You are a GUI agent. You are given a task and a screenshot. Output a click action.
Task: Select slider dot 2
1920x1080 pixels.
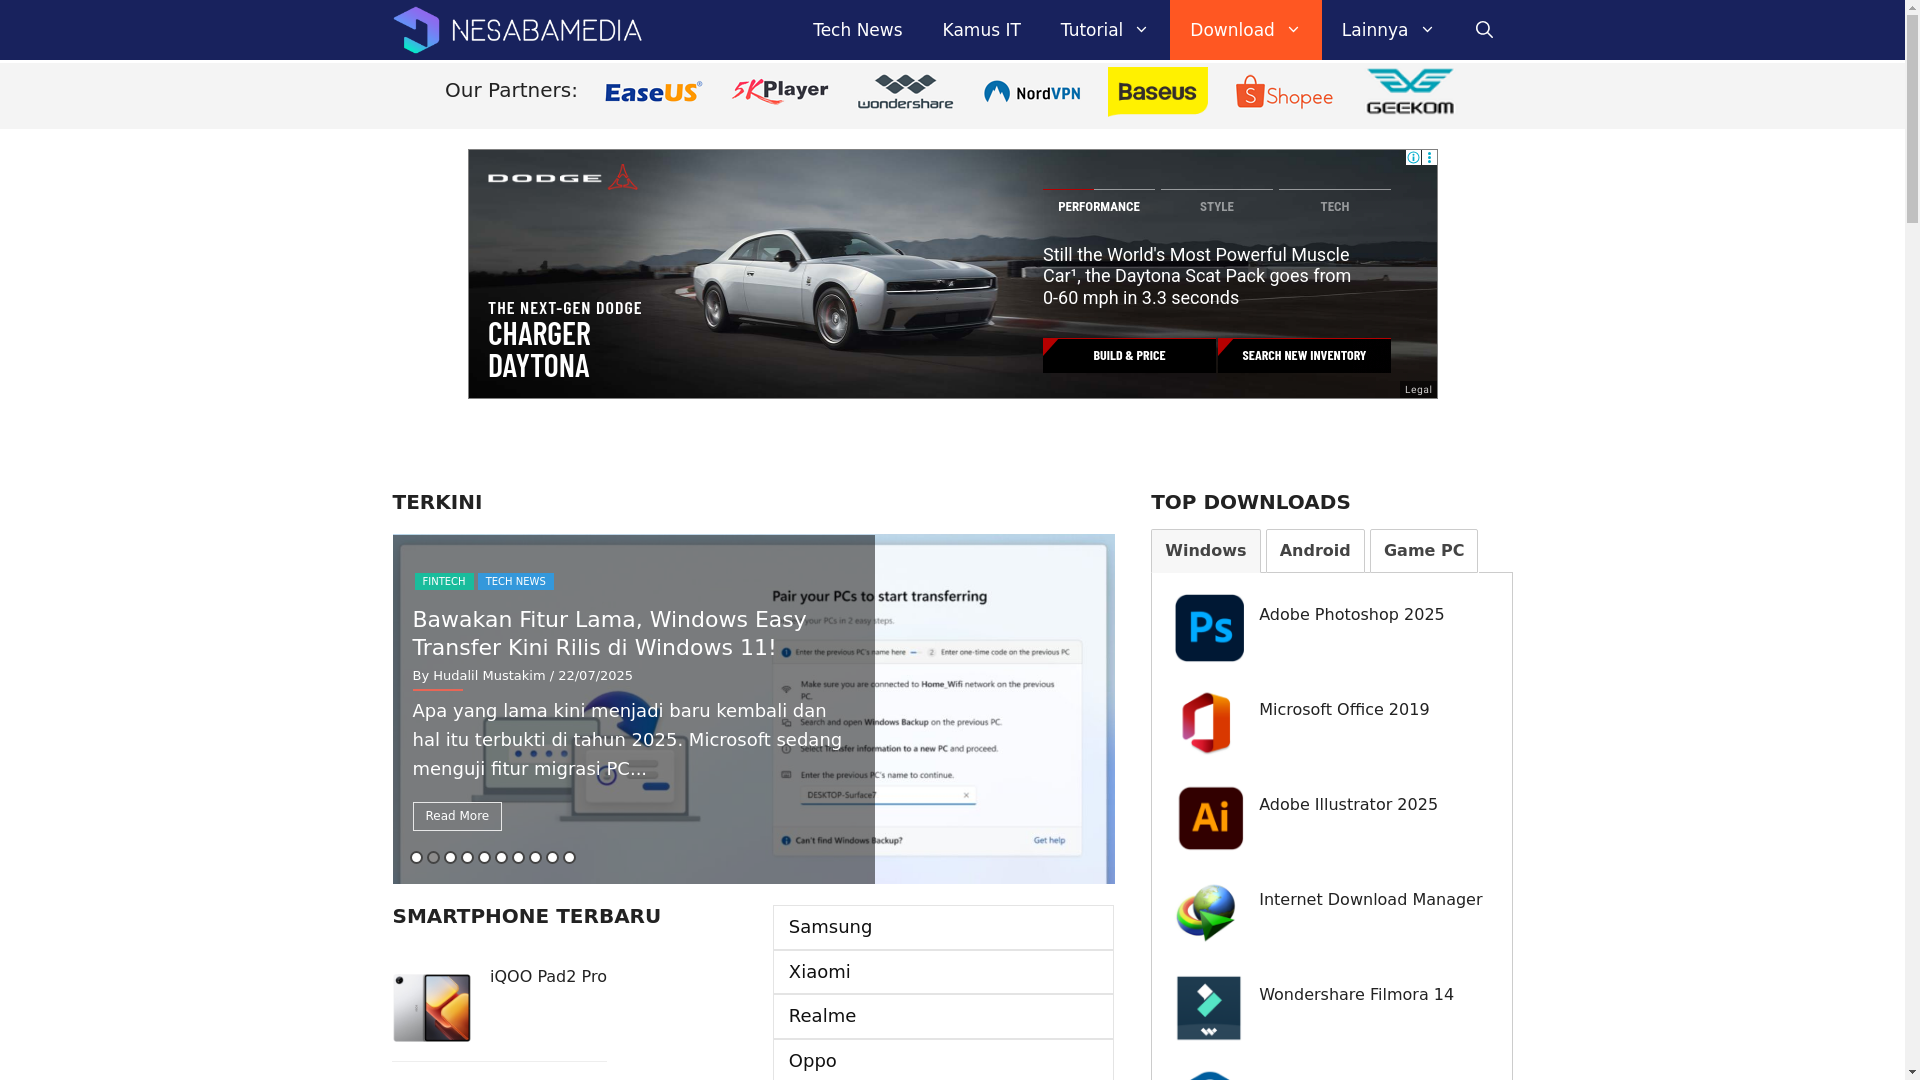[433, 858]
